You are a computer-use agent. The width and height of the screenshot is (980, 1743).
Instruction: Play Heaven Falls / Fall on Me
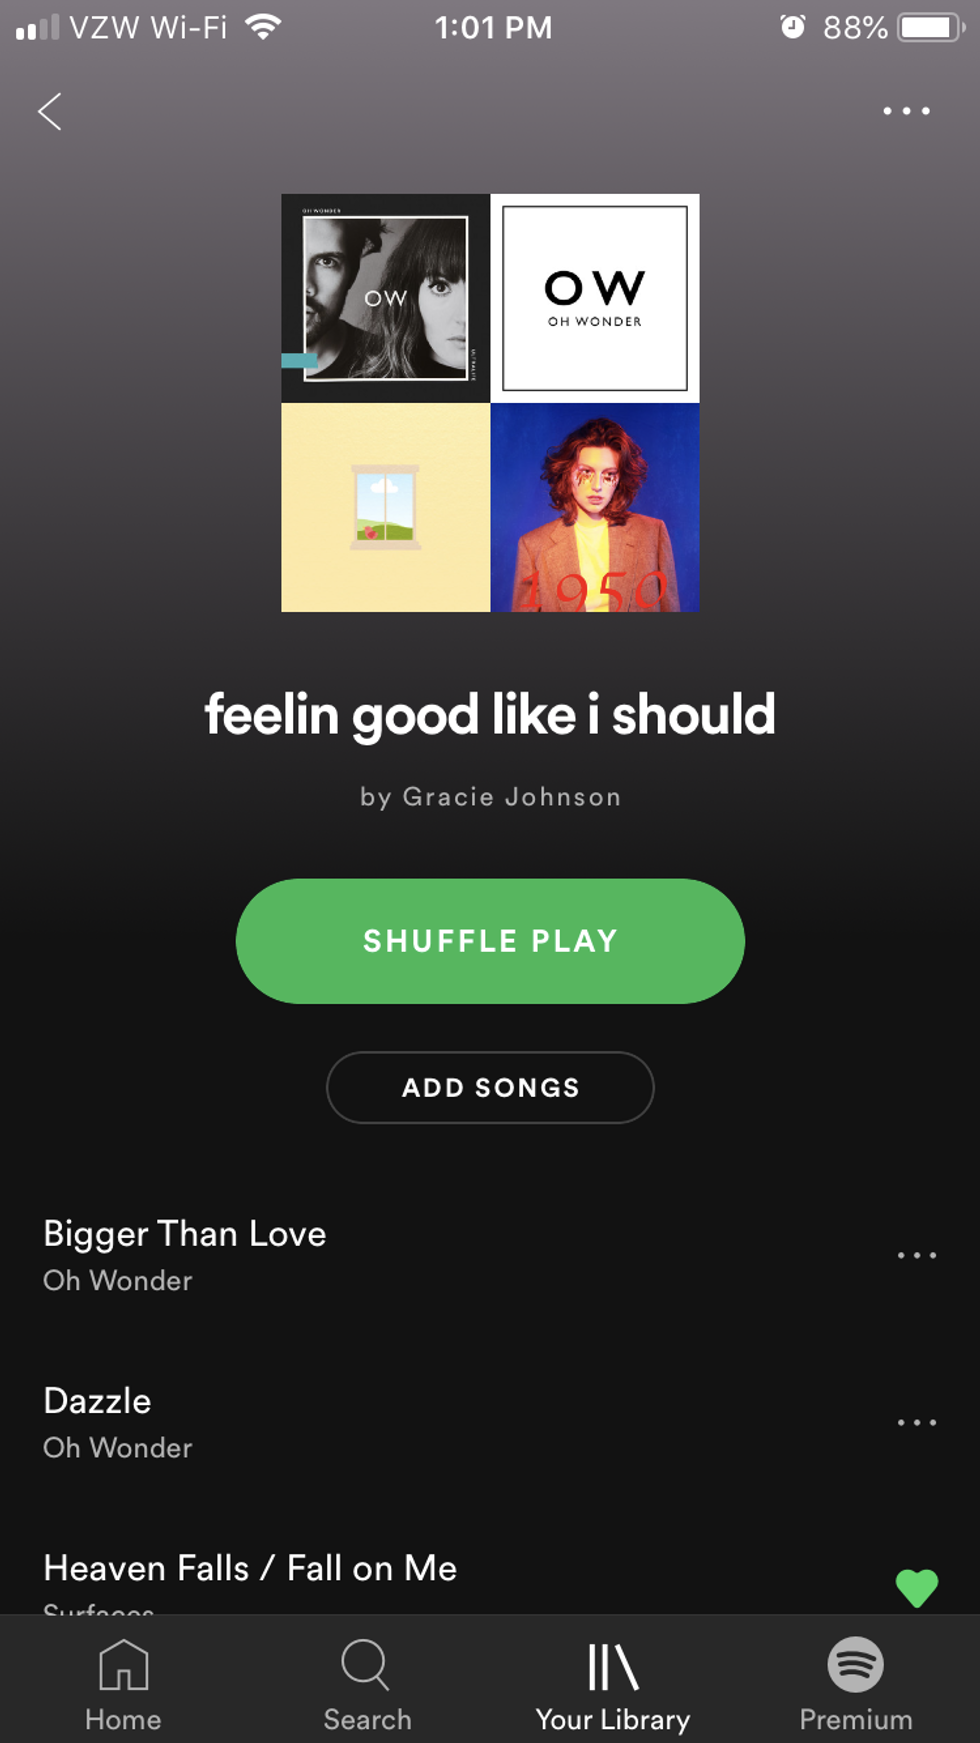point(250,1568)
